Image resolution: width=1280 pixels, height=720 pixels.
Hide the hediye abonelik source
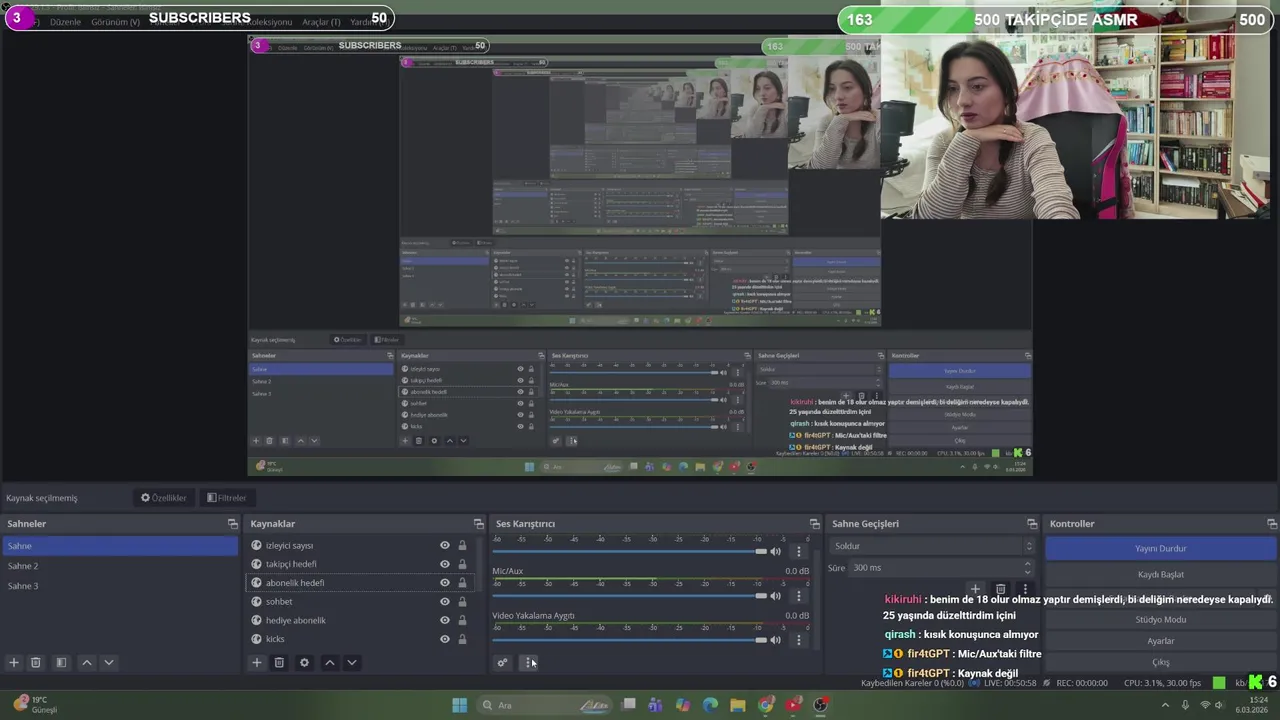[x=445, y=620]
